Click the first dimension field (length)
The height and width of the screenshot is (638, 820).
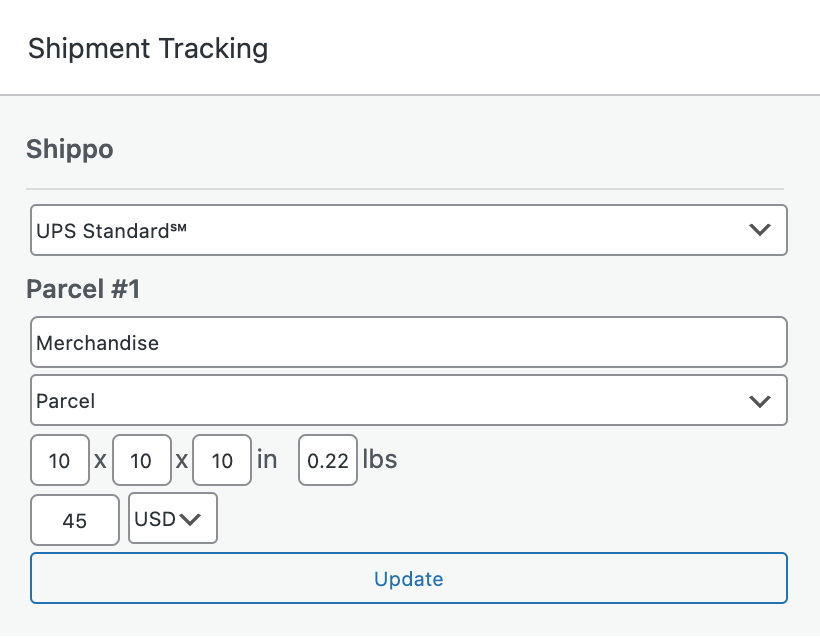pyautogui.click(x=60, y=460)
